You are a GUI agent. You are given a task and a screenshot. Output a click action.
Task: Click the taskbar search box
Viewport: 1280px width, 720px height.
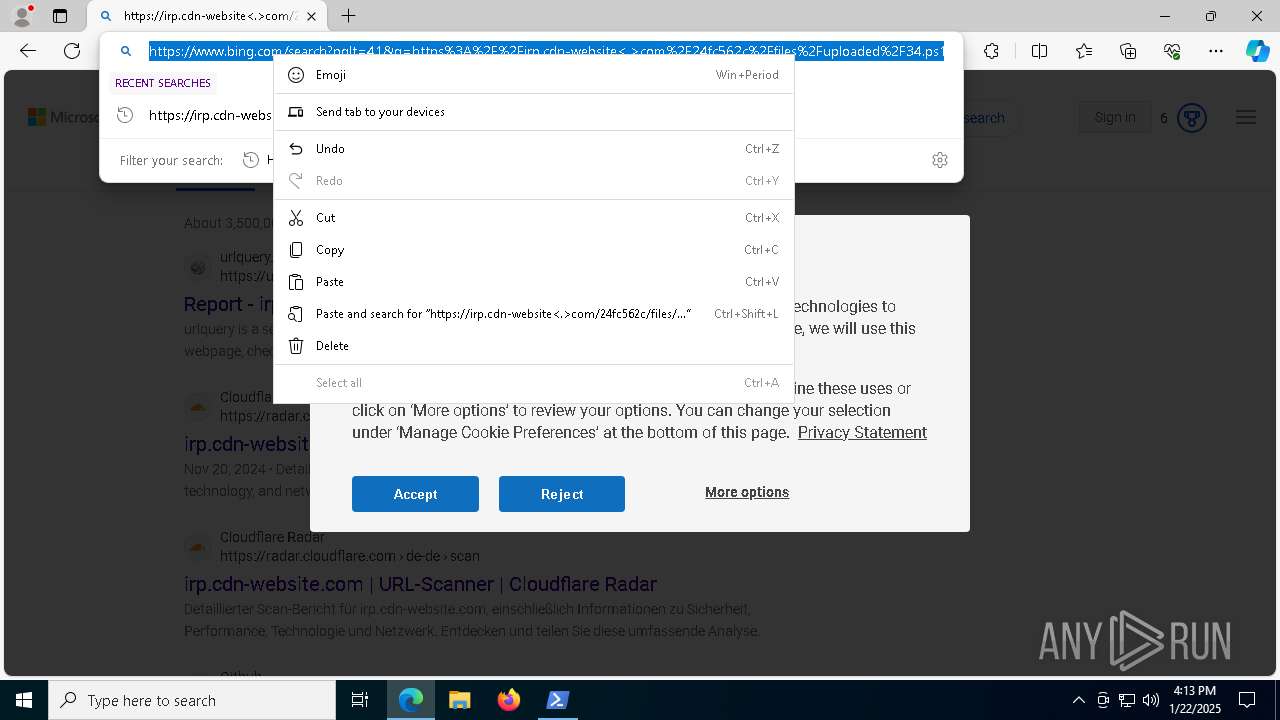(x=192, y=700)
